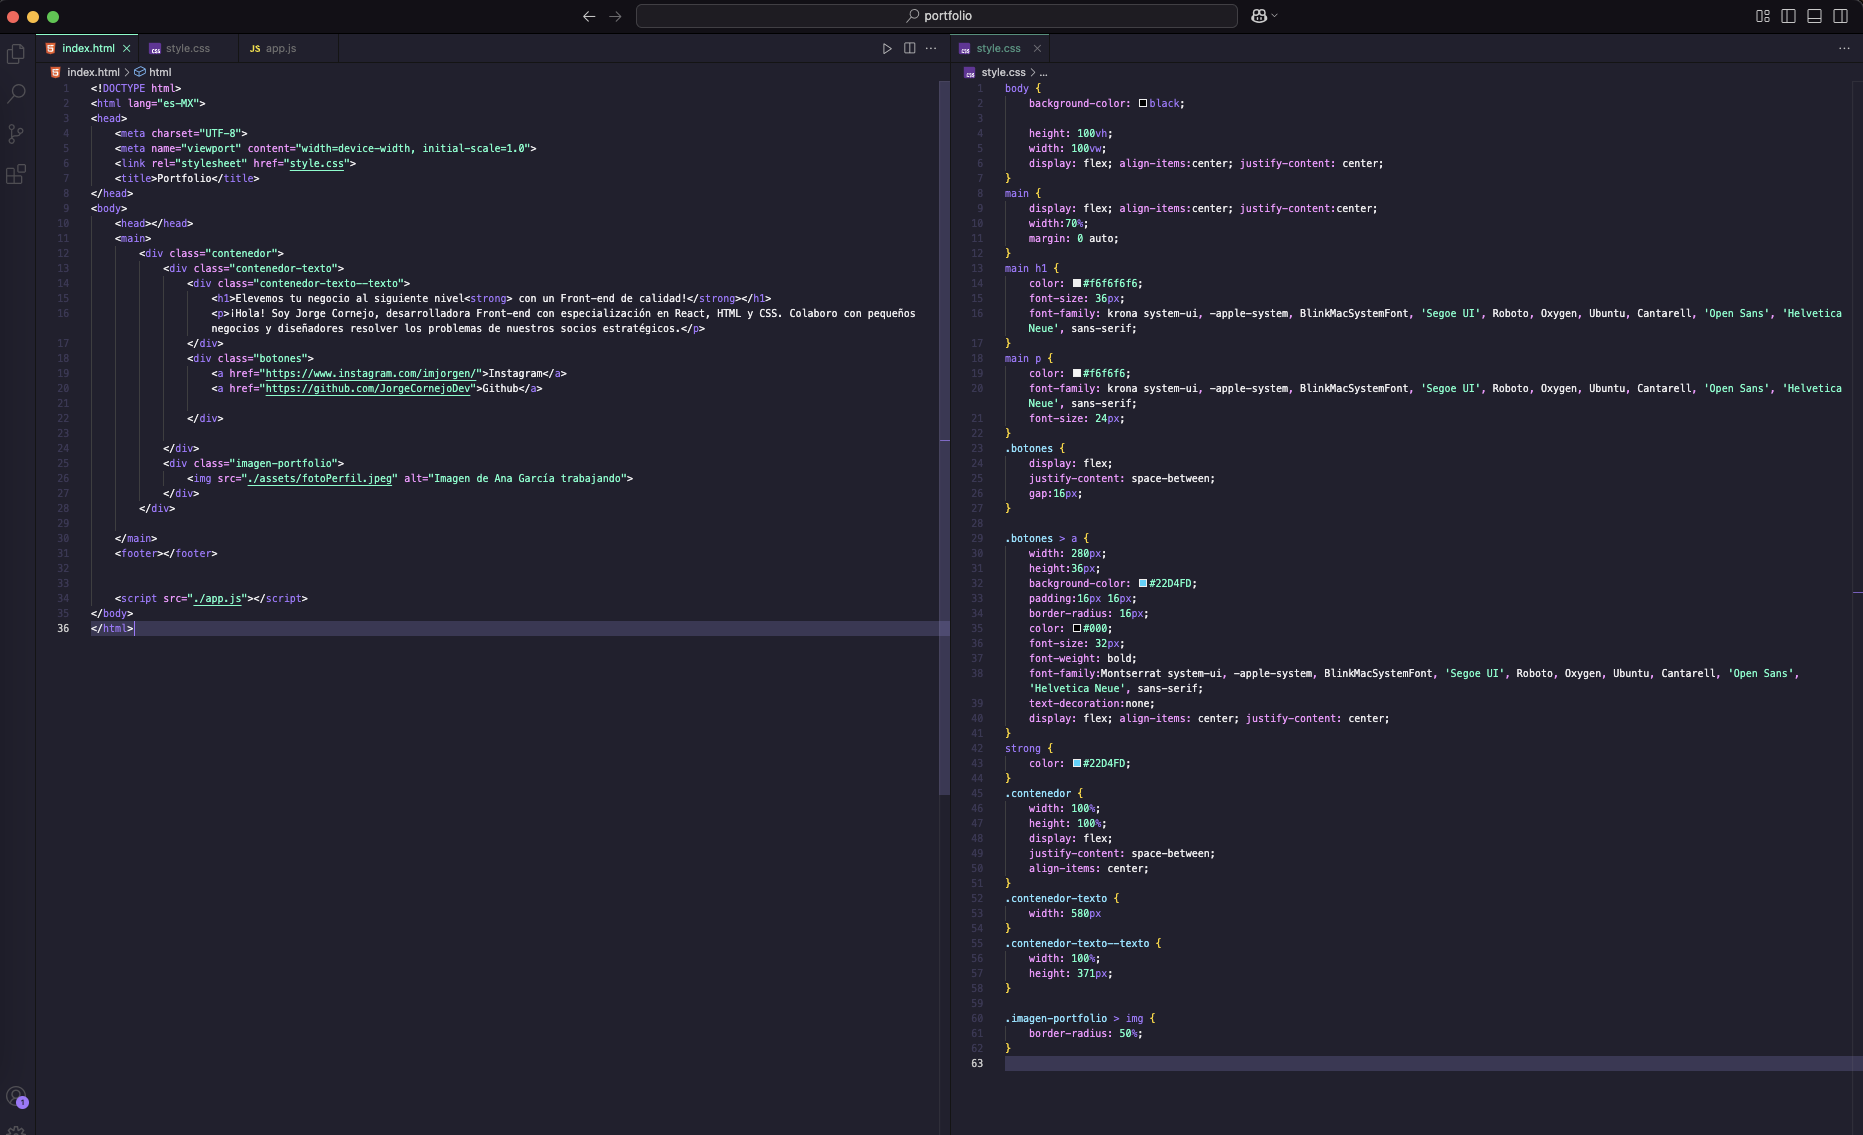
Task: Select style.css tab in right group
Action: (x=999, y=48)
